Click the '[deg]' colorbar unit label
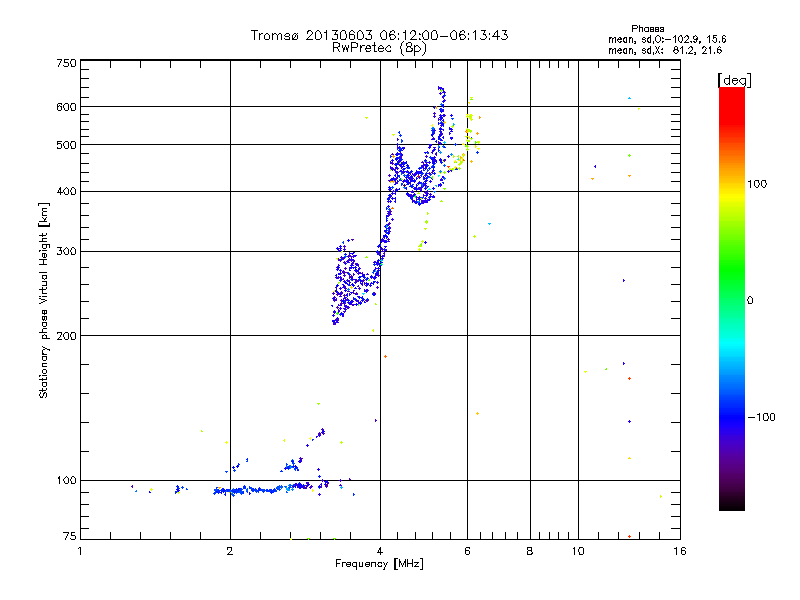 pyautogui.click(x=734, y=80)
